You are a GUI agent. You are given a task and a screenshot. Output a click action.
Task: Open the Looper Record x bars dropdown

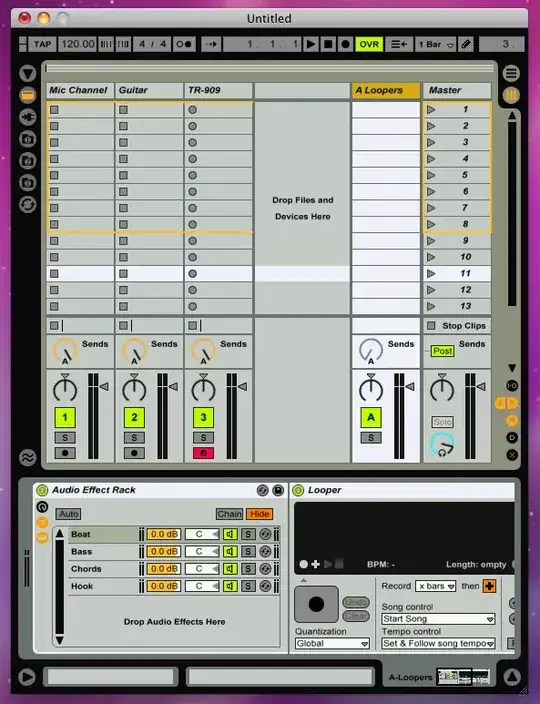click(x=436, y=586)
